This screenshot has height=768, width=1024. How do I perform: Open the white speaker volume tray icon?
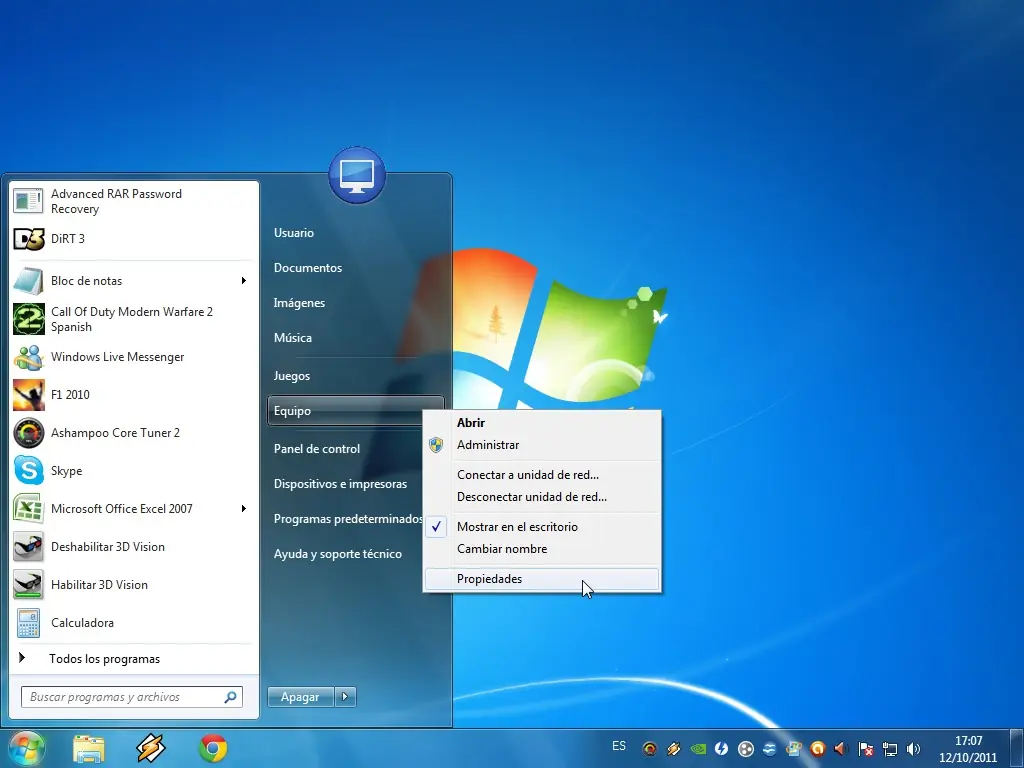pyautogui.click(x=914, y=749)
